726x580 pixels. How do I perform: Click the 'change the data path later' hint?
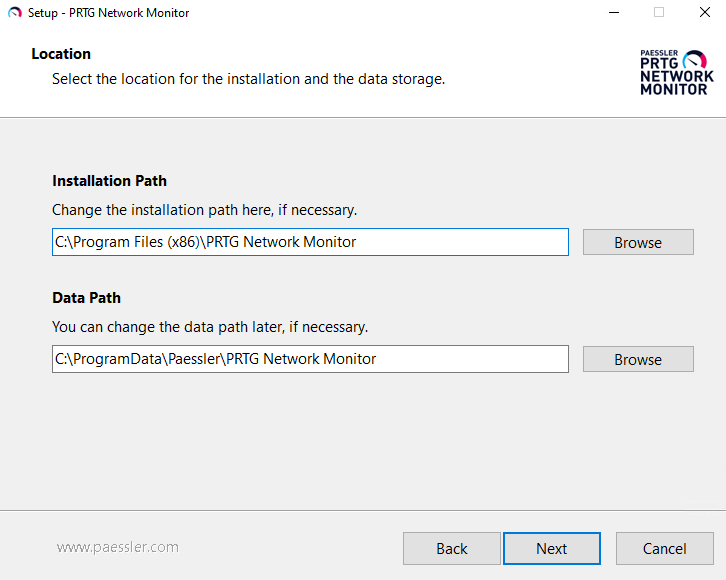pos(210,327)
